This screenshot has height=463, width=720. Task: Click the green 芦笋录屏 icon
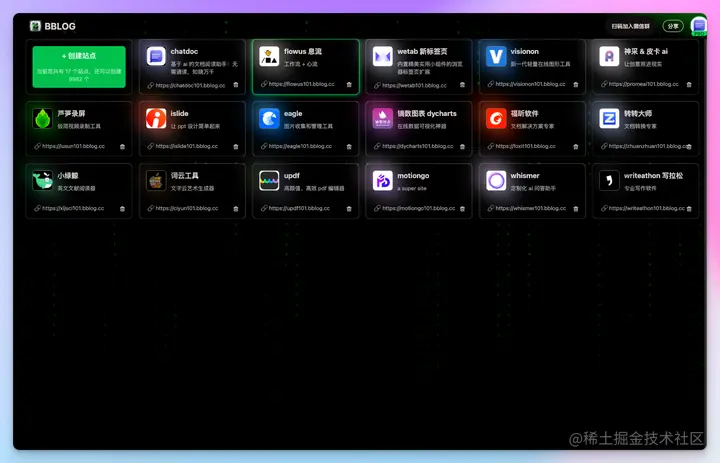coord(43,119)
